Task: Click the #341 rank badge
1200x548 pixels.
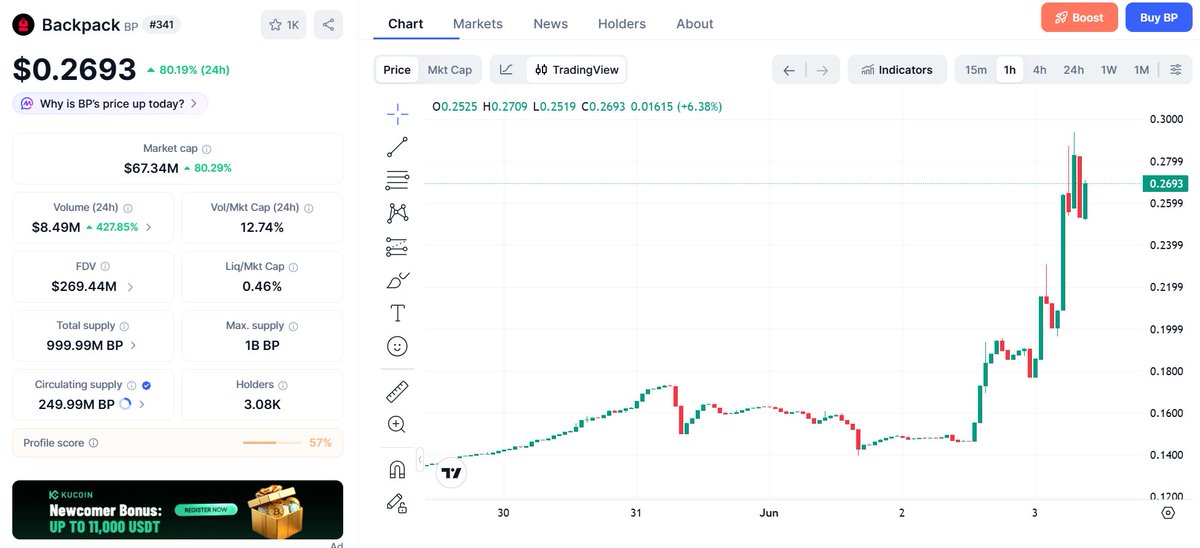Action: coord(162,25)
